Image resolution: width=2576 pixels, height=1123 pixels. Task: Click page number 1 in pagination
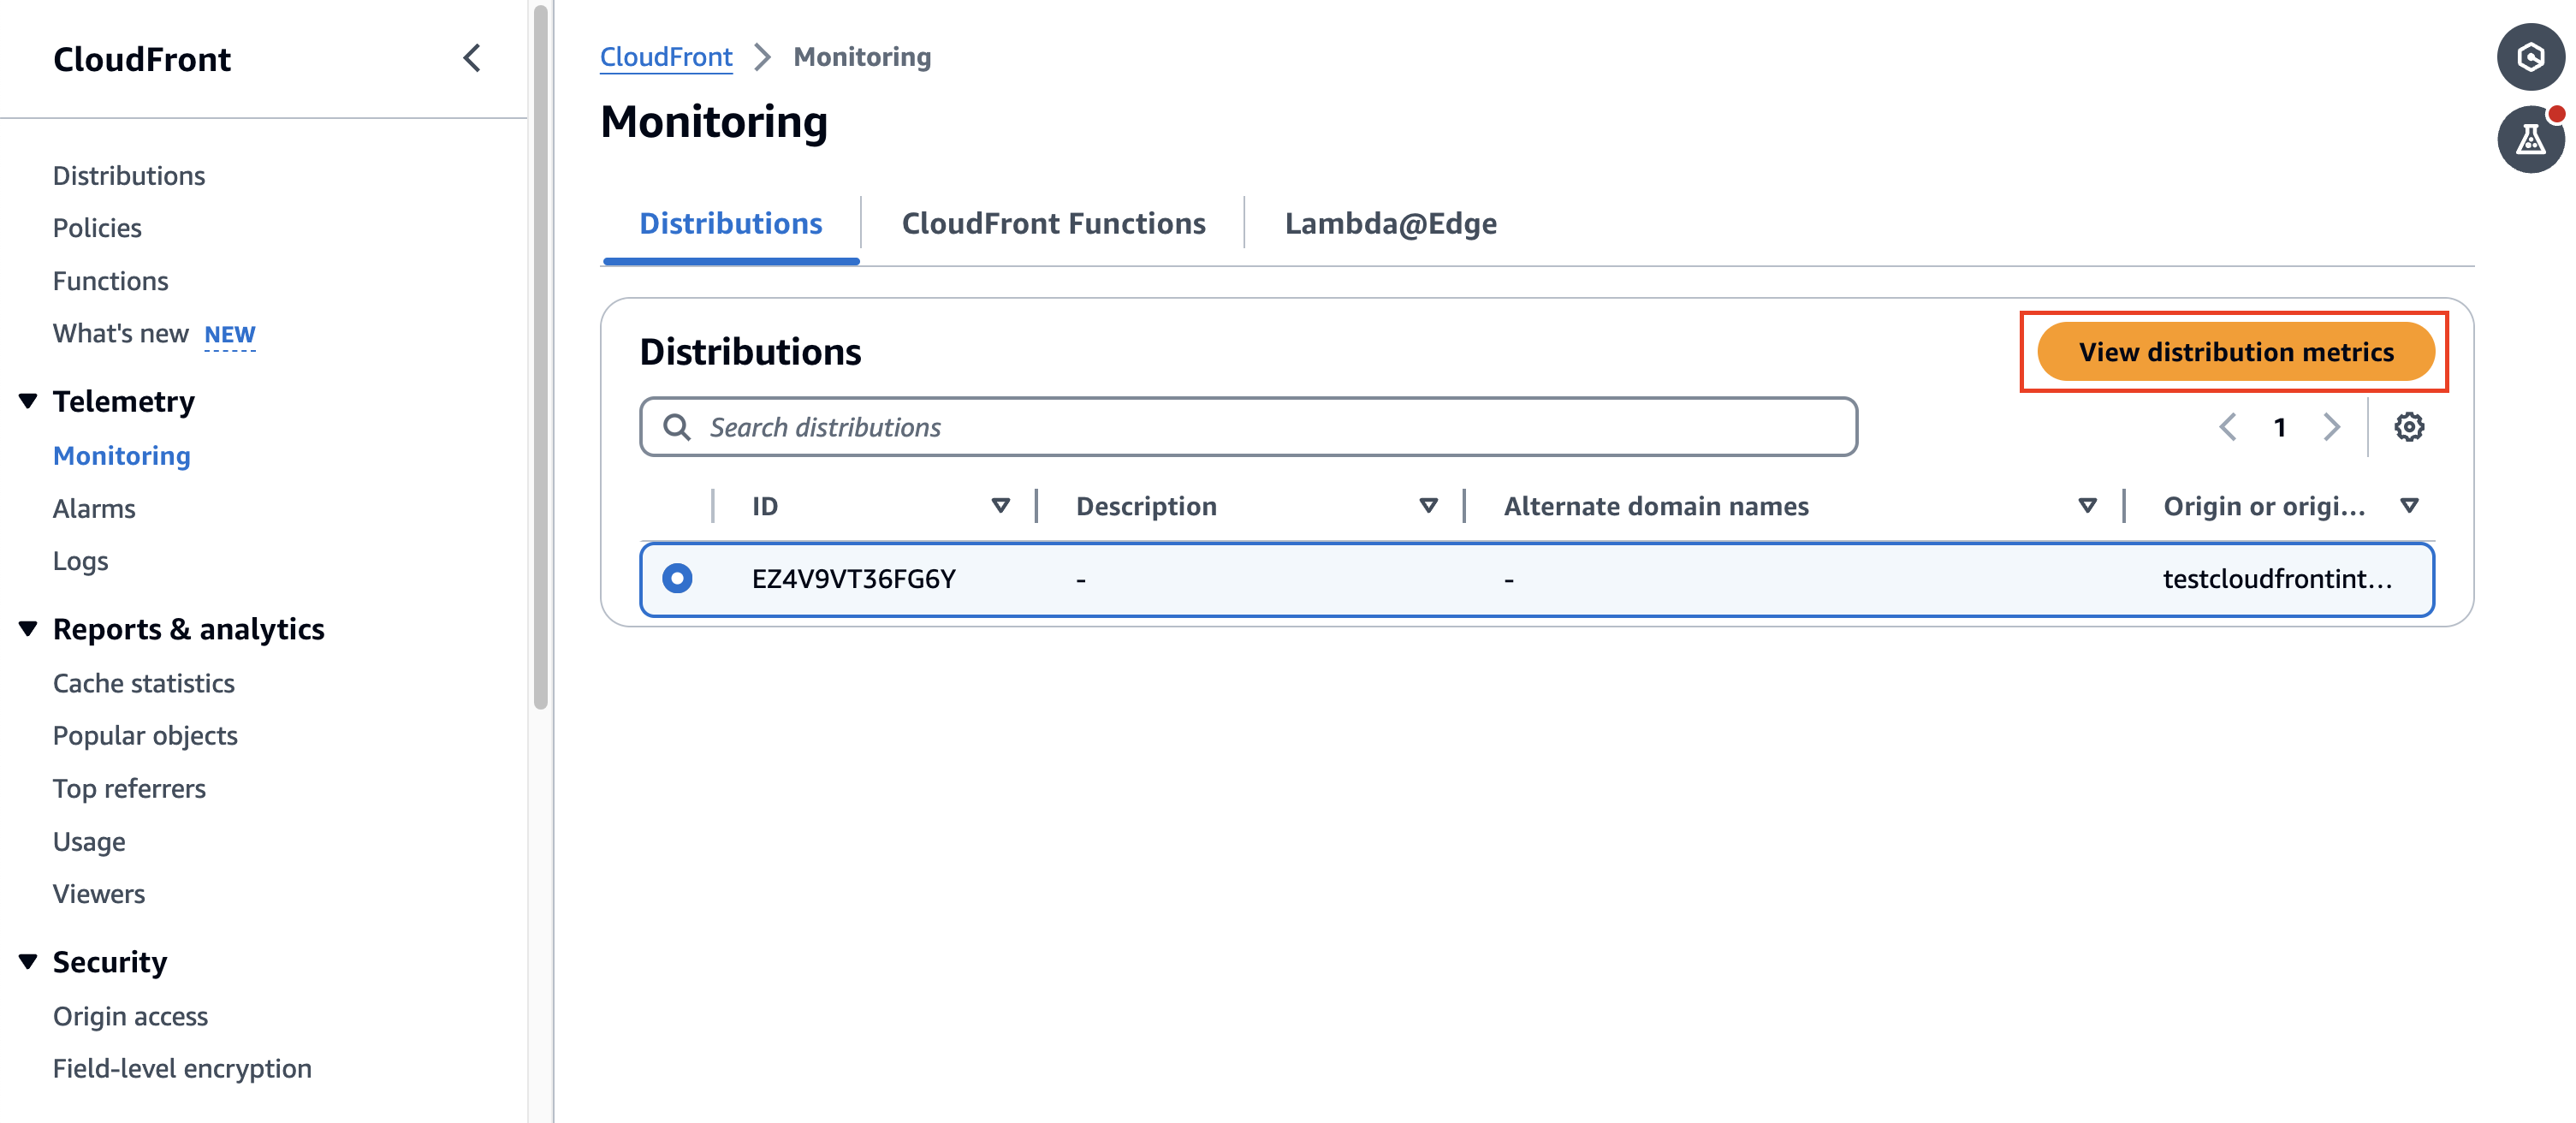pos(2280,426)
